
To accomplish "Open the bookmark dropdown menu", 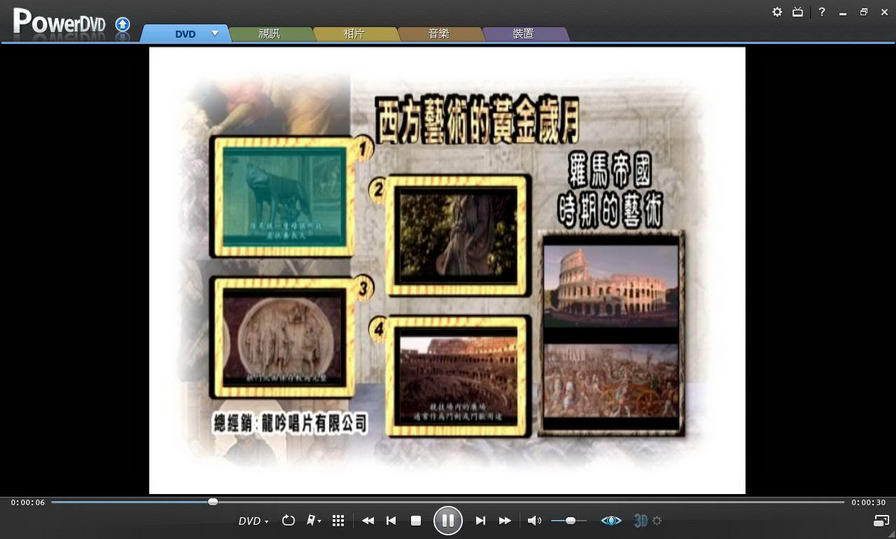I will point(314,521).
